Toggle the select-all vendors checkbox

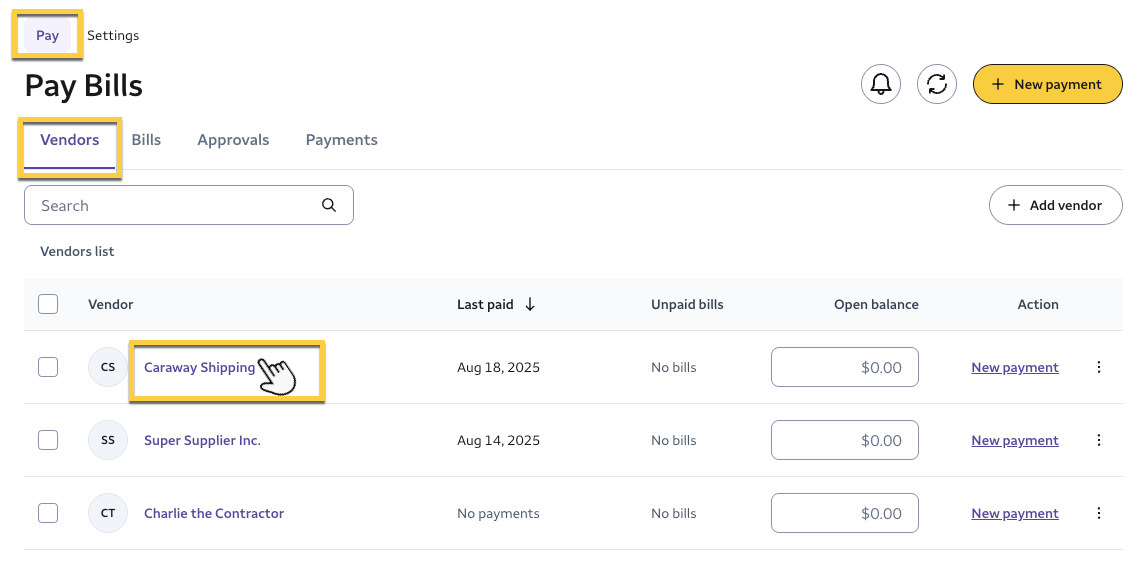[48, 304]
